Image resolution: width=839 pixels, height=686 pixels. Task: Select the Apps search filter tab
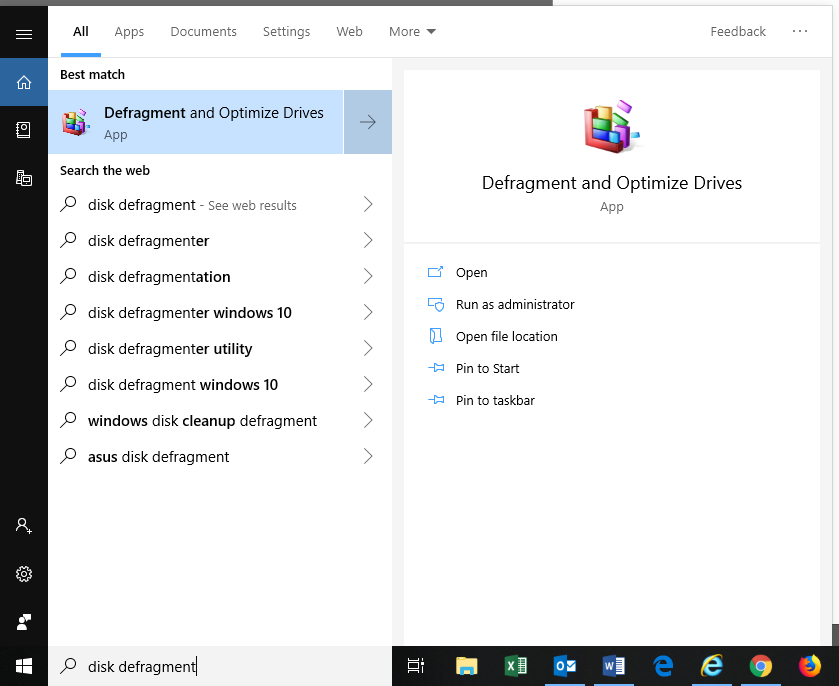[129, 31]
